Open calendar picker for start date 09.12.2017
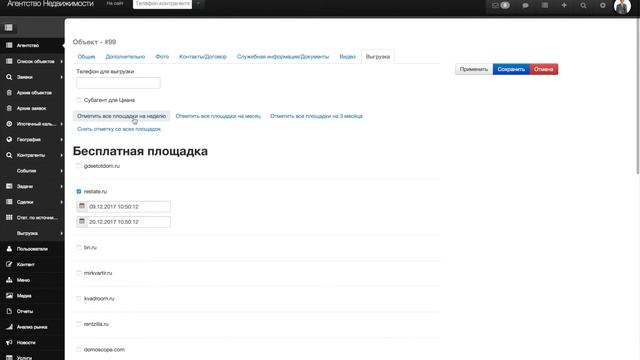Viewport: 640px width, 360px height. pyautogui.click(x=82, y=207)
